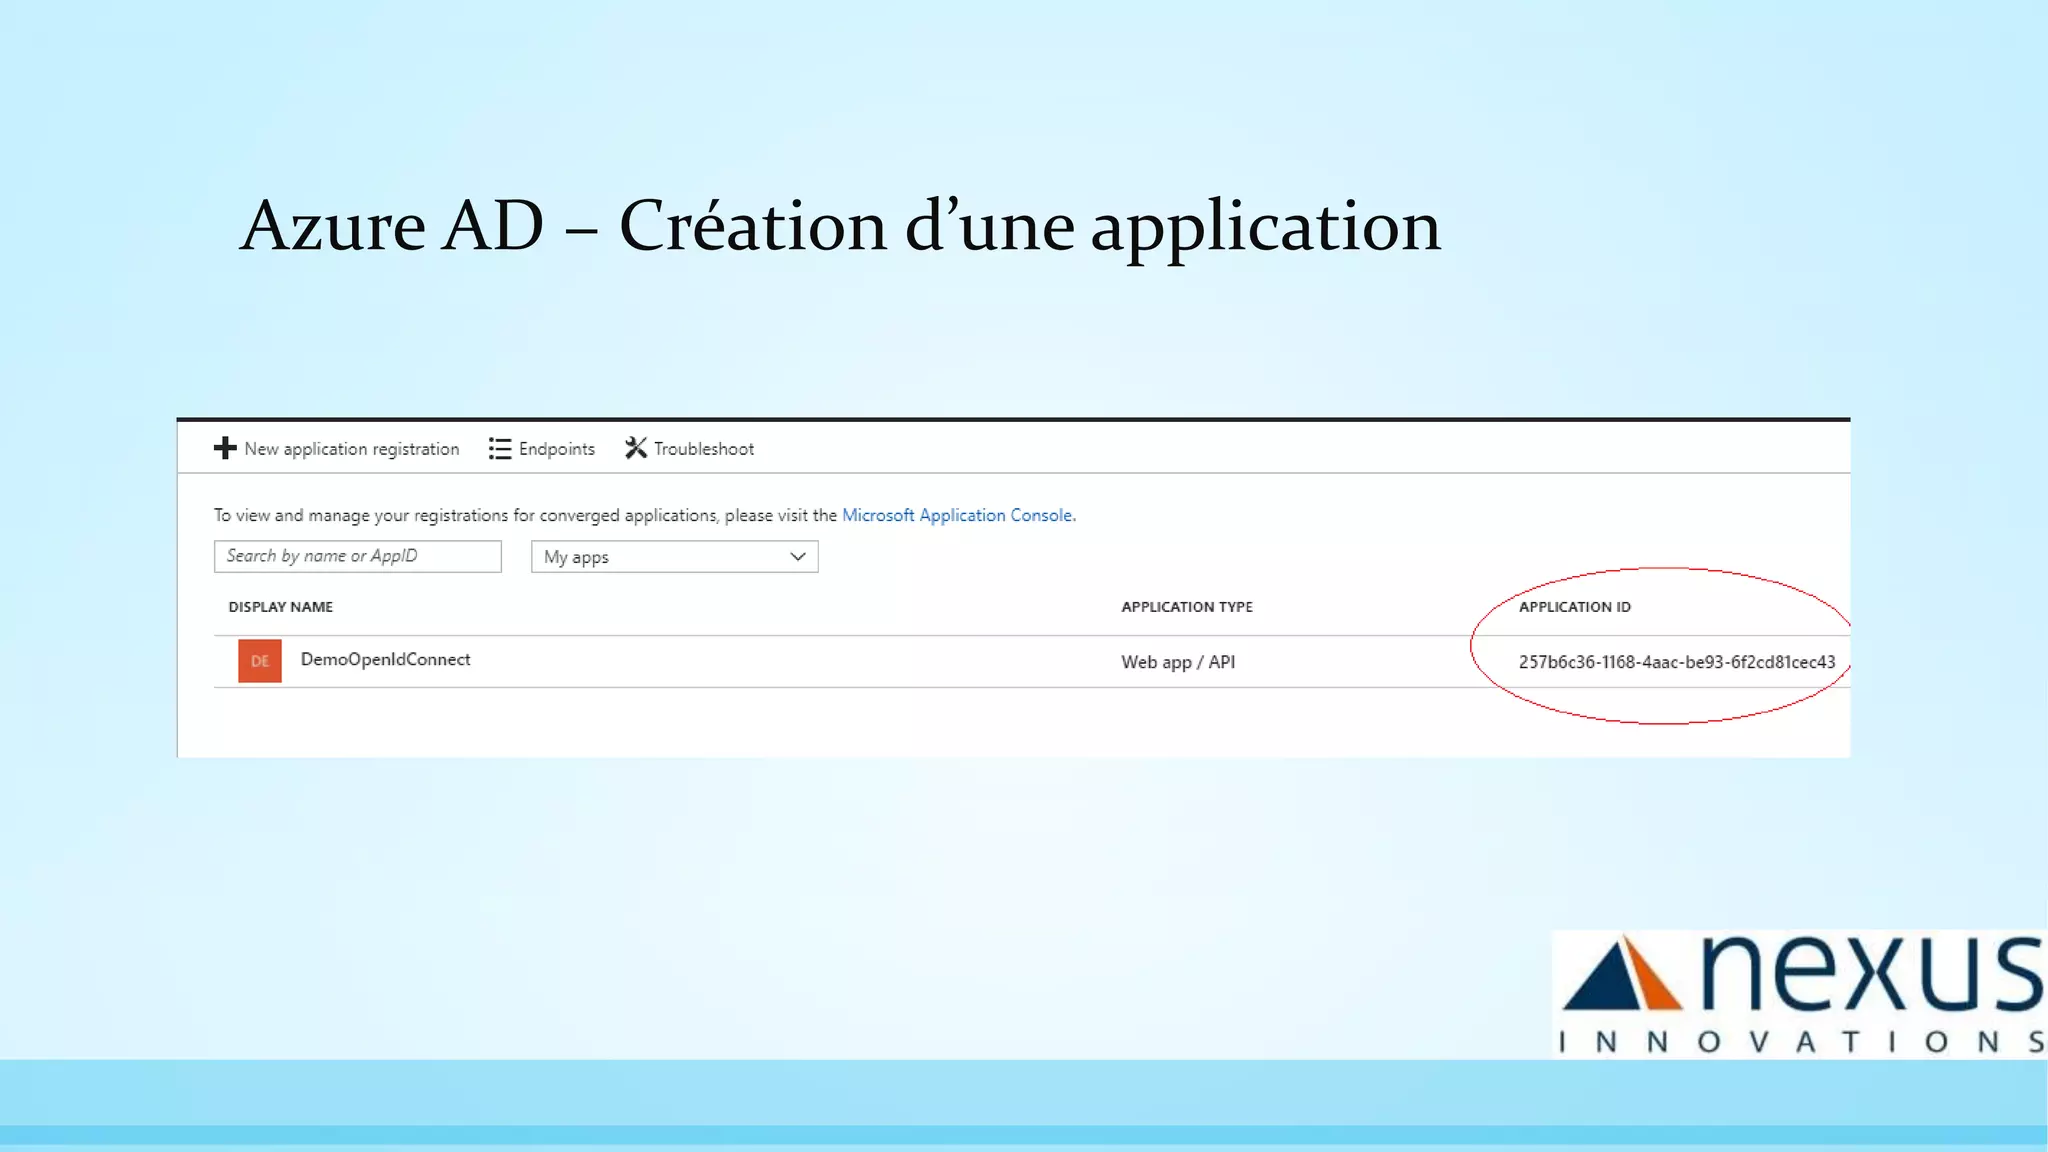Sort by DISPLAY NAME column header
This screenshot has width=2048, height=1152.
coord(281,607)
